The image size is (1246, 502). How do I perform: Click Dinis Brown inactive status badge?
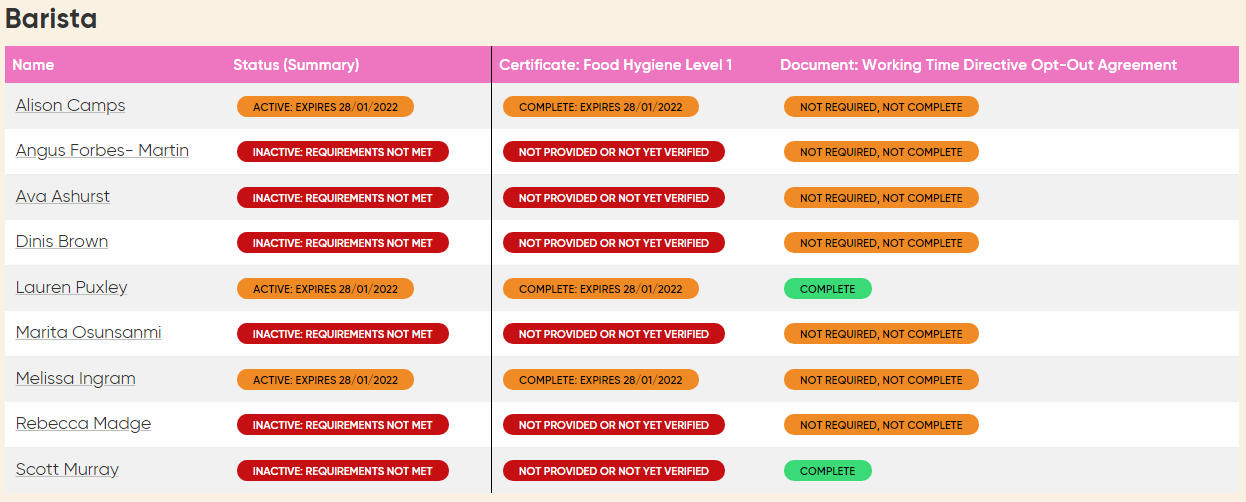pyautogui.click(x=343, y=243)
